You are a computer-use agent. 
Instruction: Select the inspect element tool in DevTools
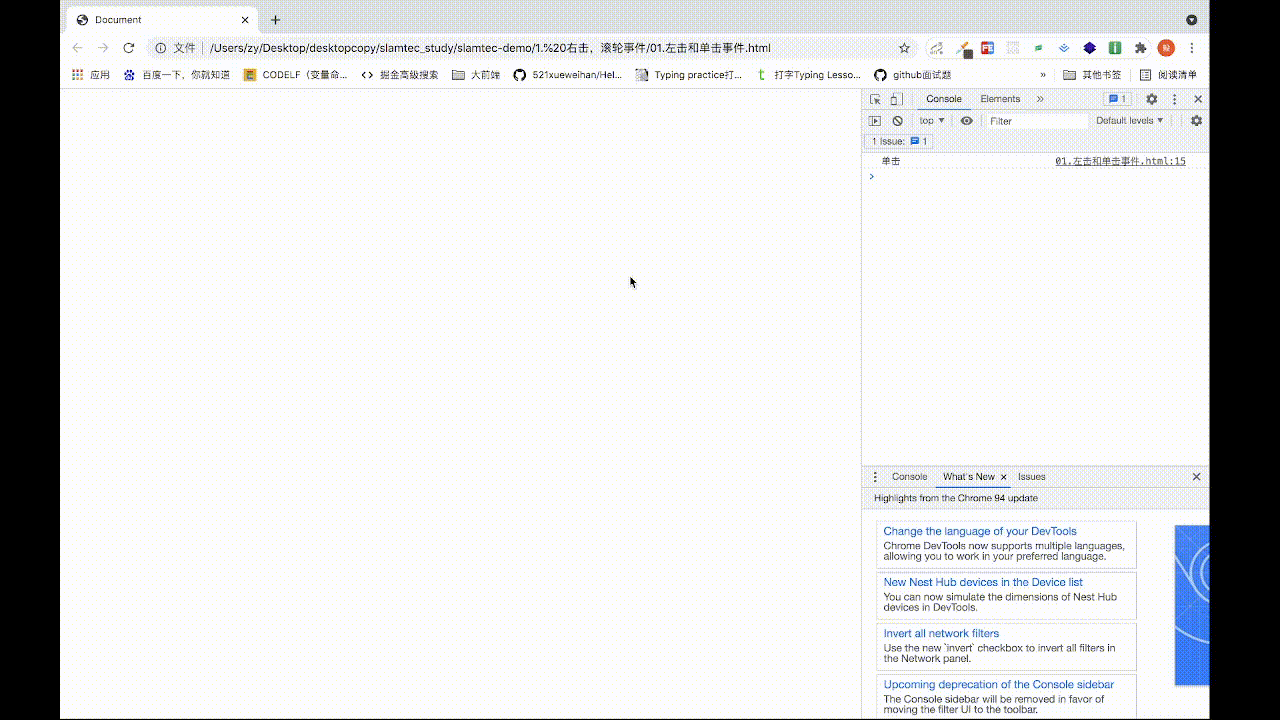[x=876, y=99]
